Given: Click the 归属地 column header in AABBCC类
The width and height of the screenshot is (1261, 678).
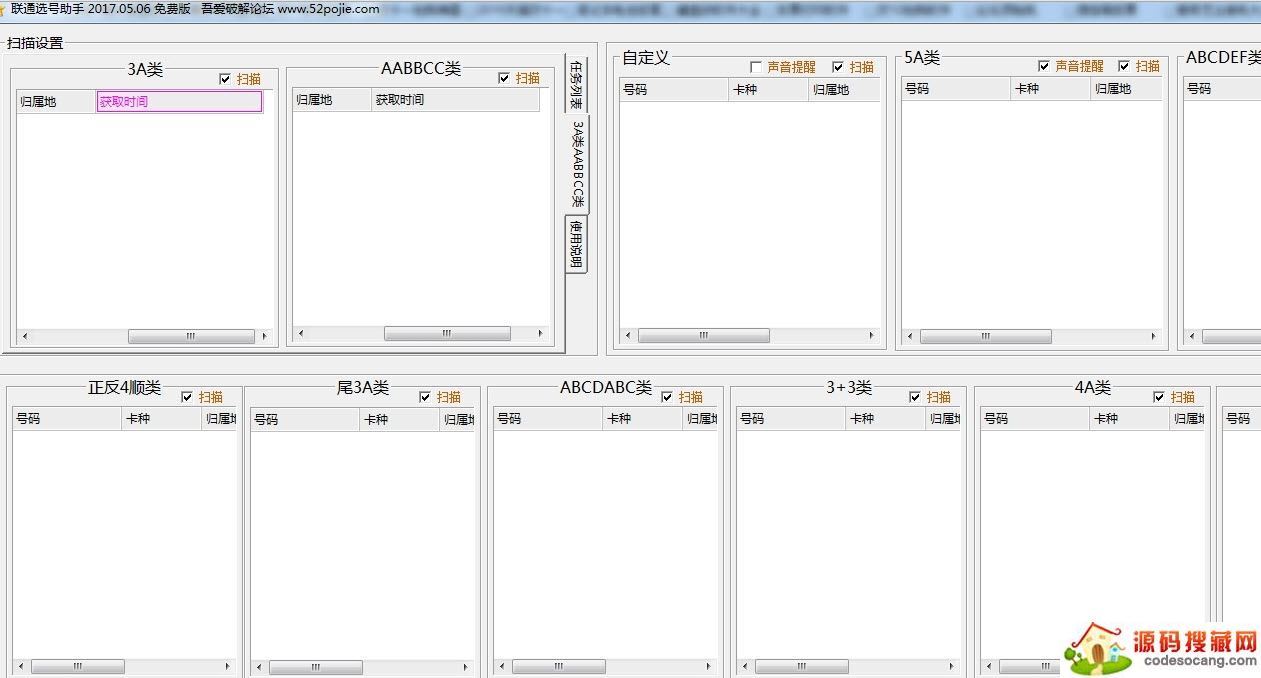Looking at the screenshot, I should [332, 100].
